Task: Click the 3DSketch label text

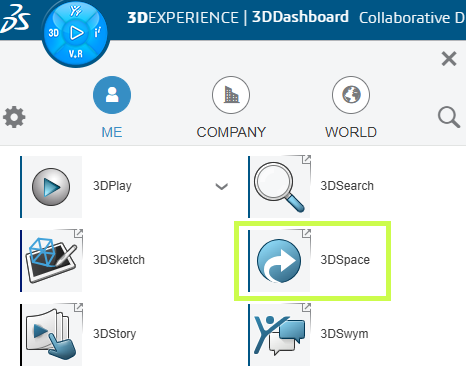Action: pos(119,260)
